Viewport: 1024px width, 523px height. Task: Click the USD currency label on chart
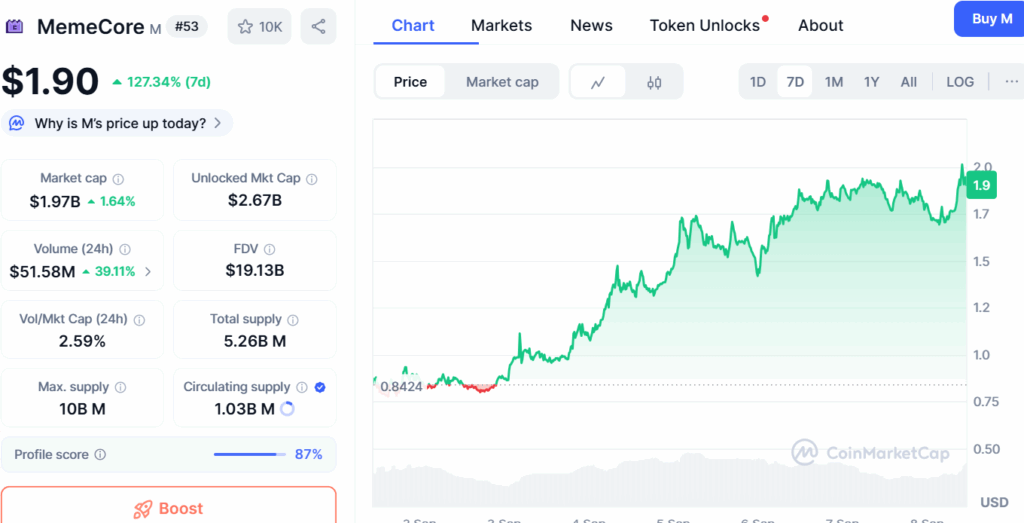coord(994,502)
